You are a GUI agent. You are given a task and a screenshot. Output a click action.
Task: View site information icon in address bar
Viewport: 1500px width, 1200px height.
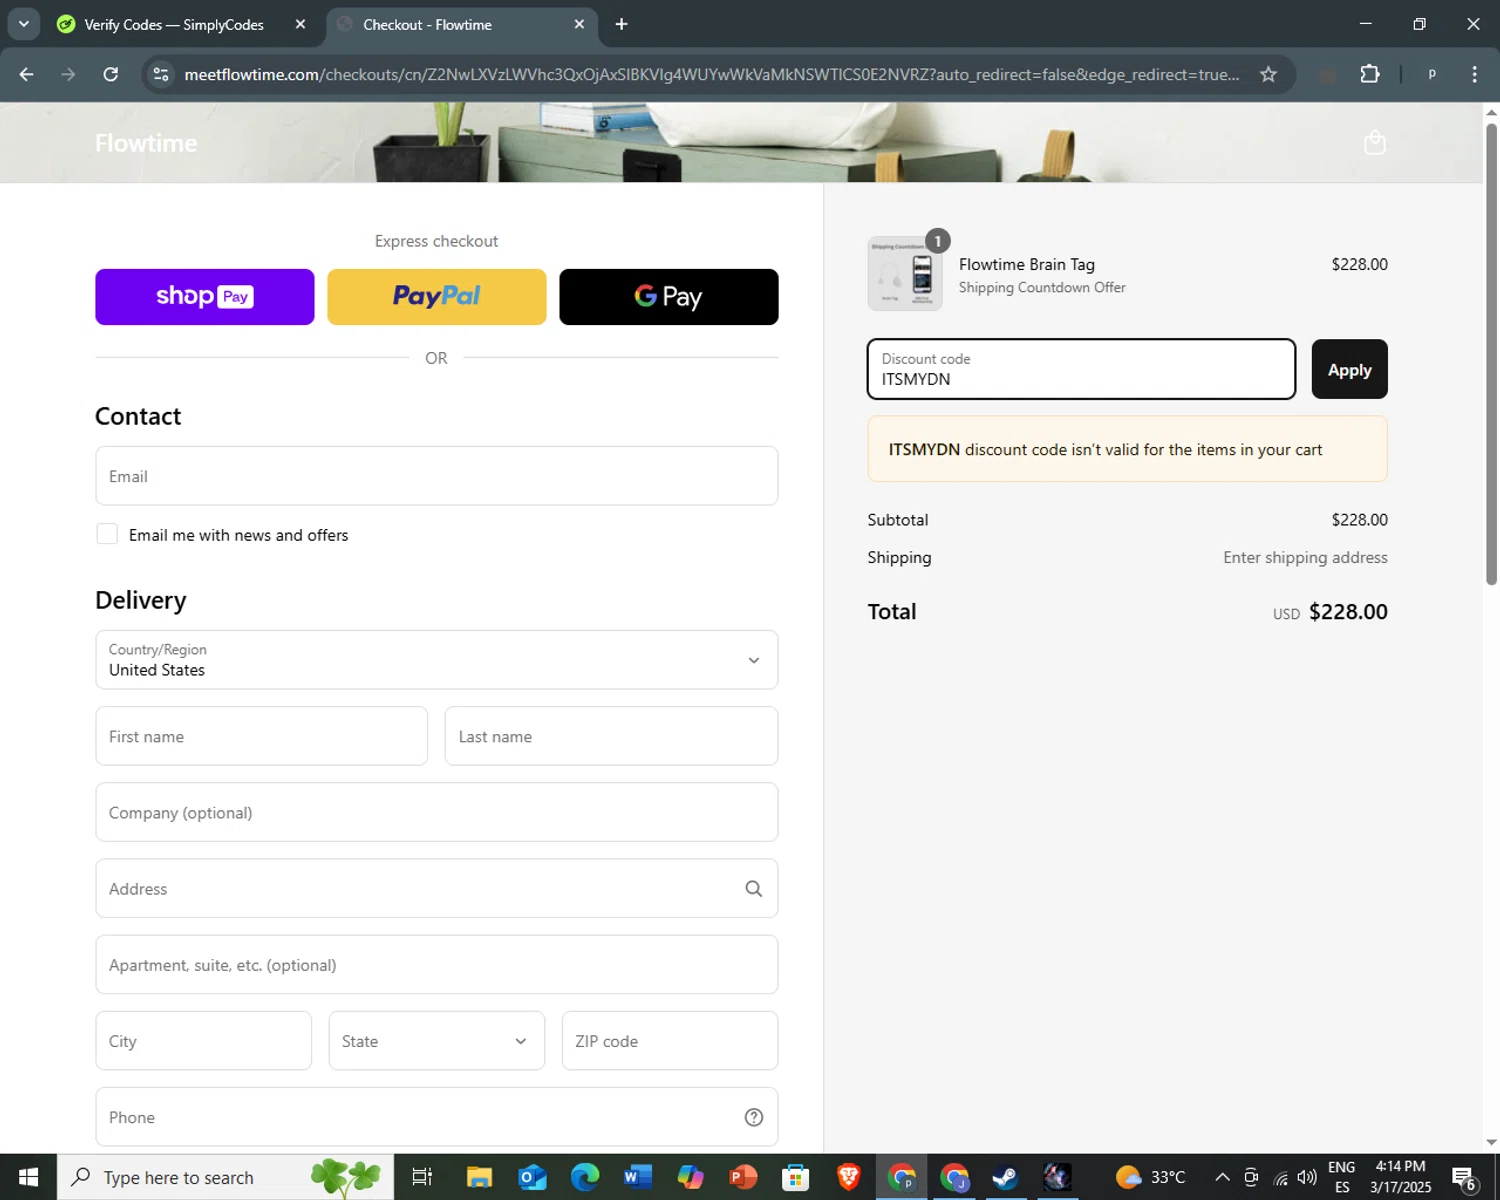click(161, 74)
